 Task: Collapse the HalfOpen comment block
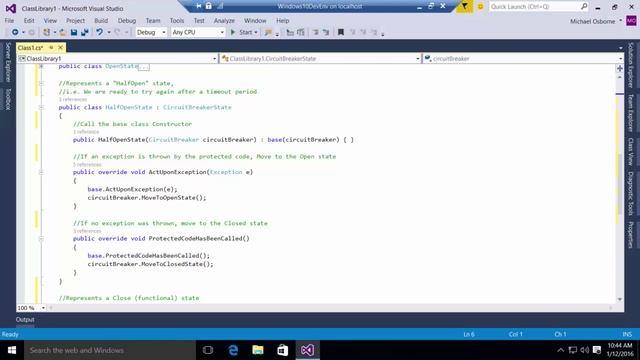point(41,83)
